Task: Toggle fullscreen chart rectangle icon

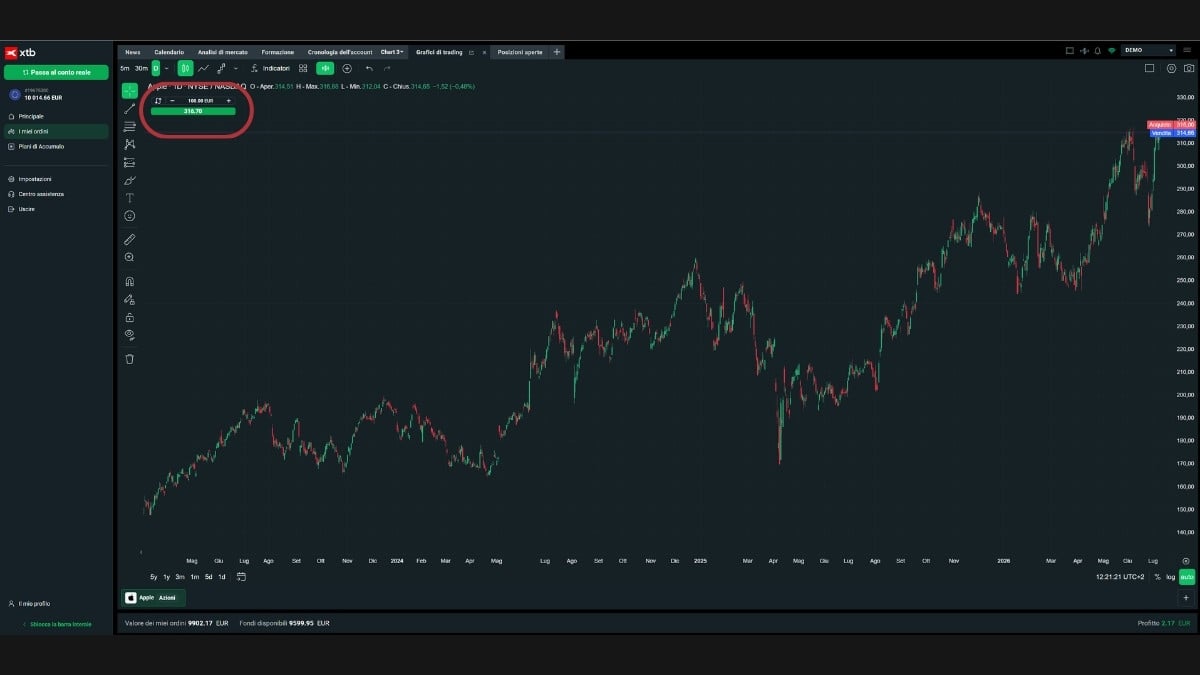Action: tap(1149, 68)
